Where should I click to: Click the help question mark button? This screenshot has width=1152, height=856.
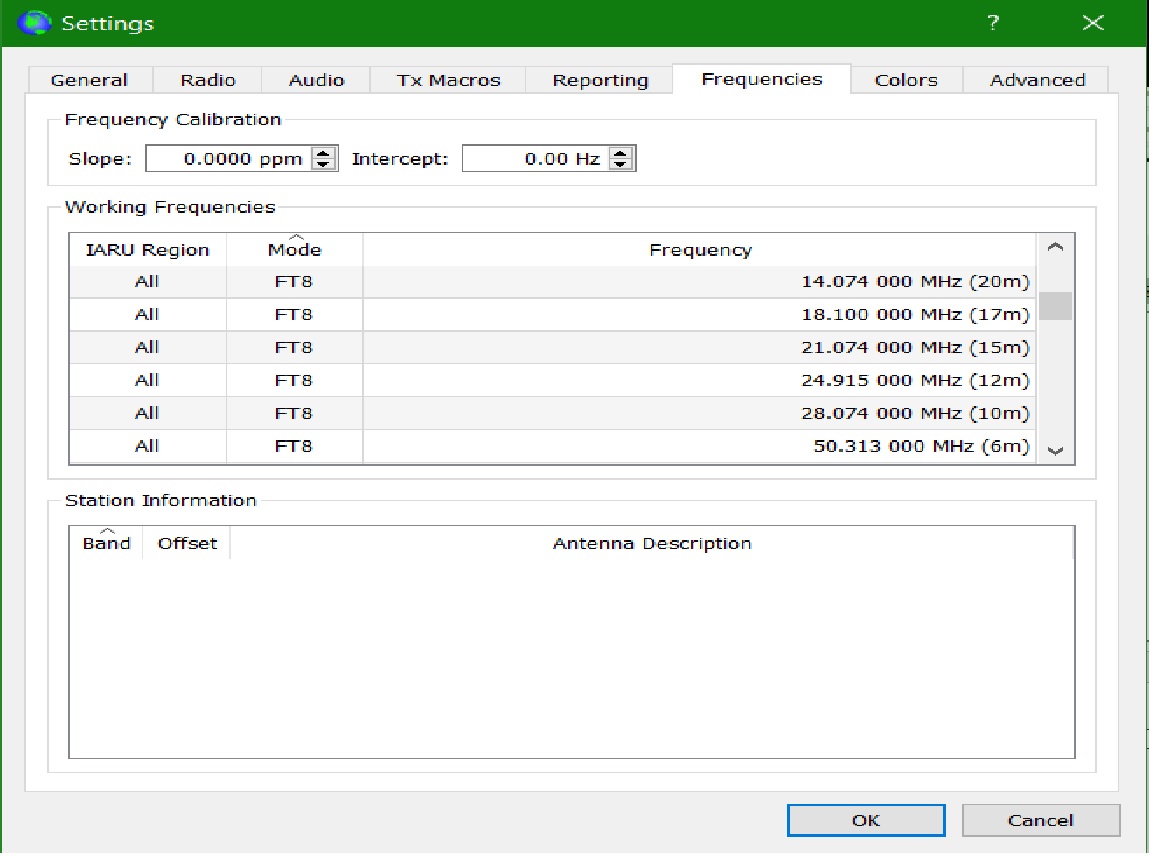click(993, 22)
